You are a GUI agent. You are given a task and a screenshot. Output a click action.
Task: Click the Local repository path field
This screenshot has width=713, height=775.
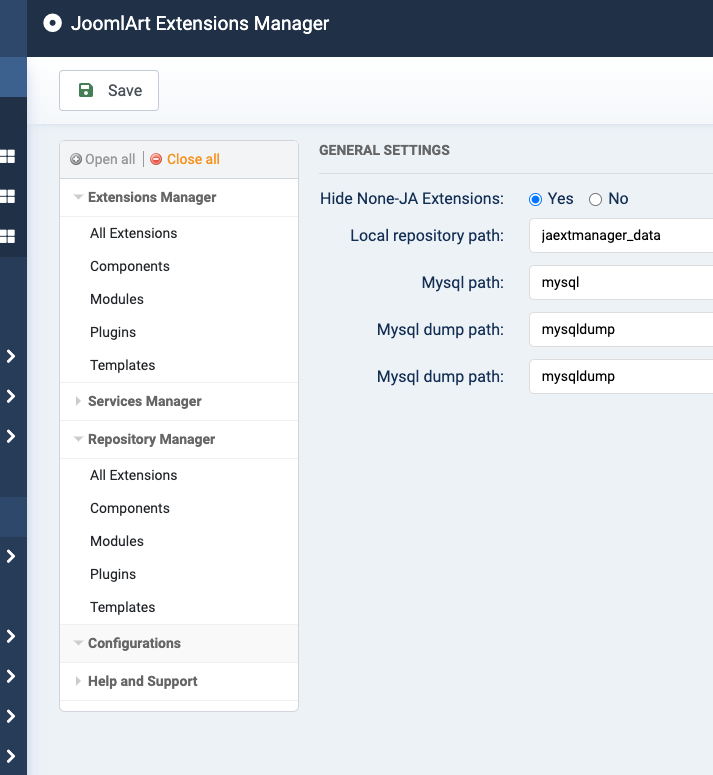click(x=620, y=236)
